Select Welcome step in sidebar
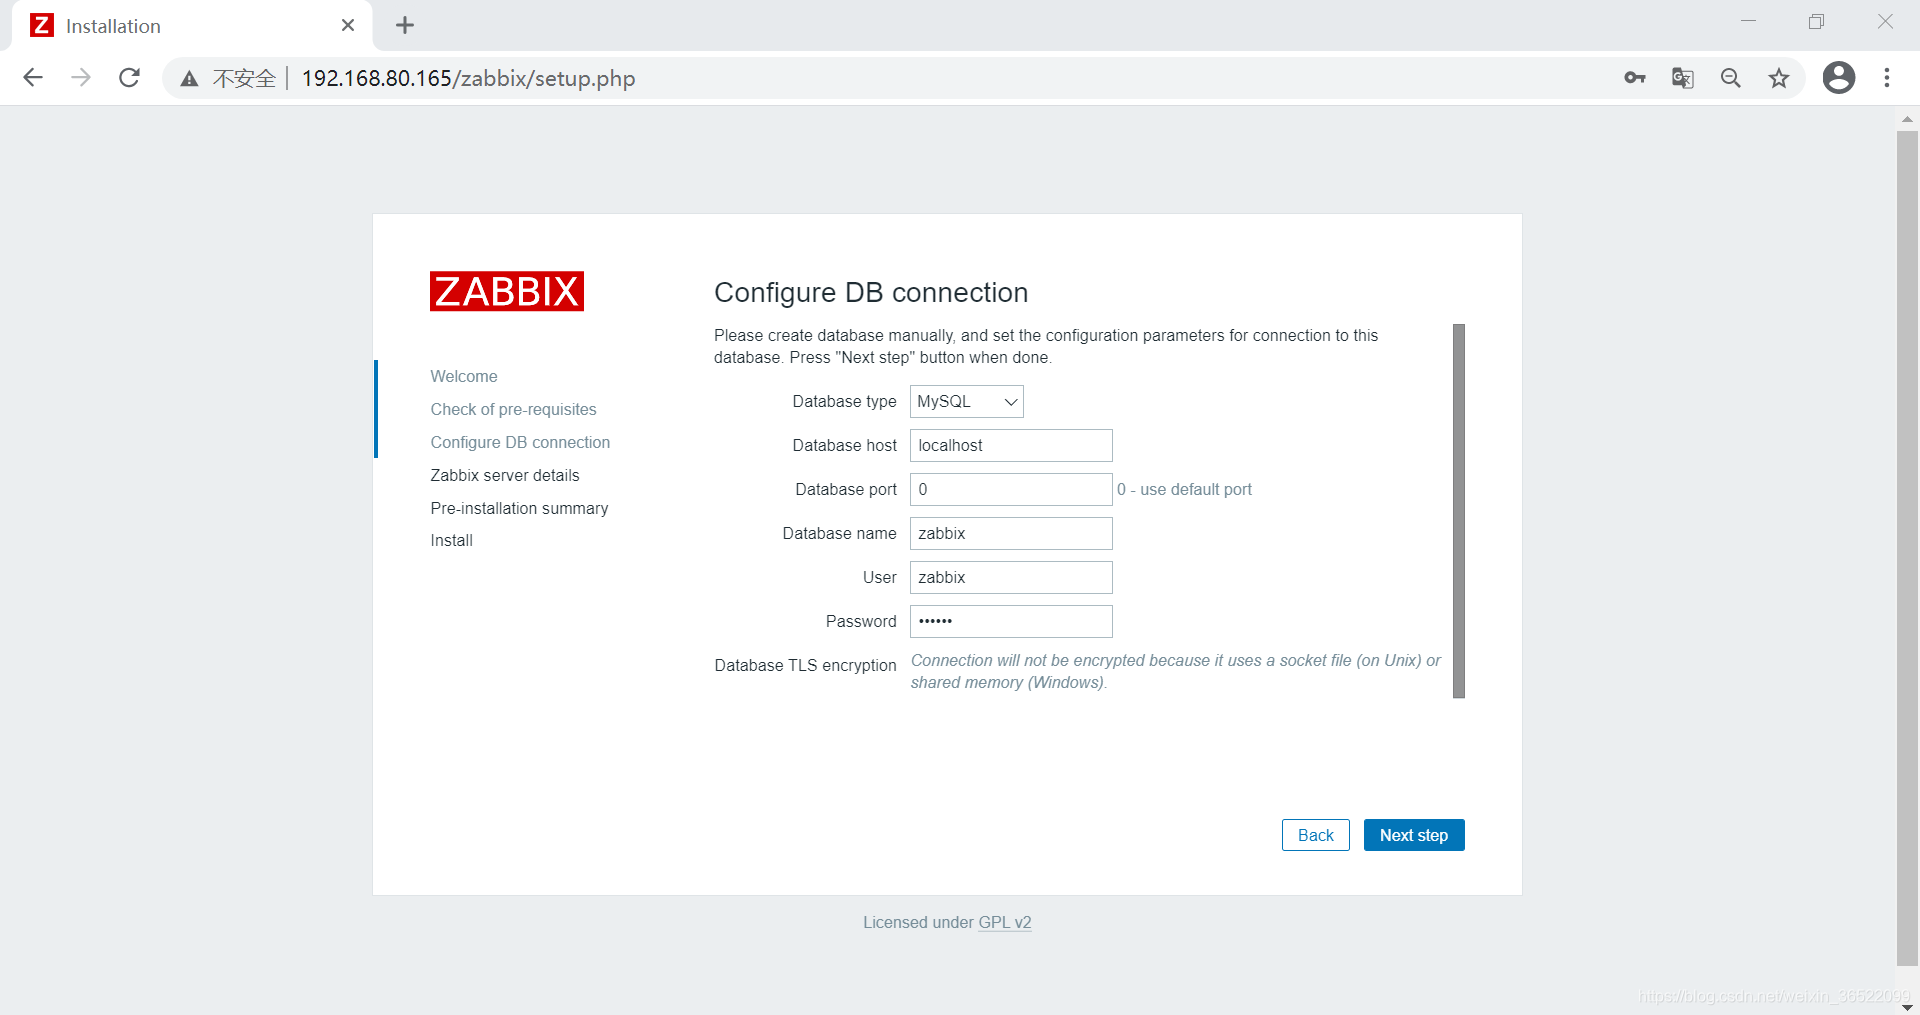 (464, 376)
